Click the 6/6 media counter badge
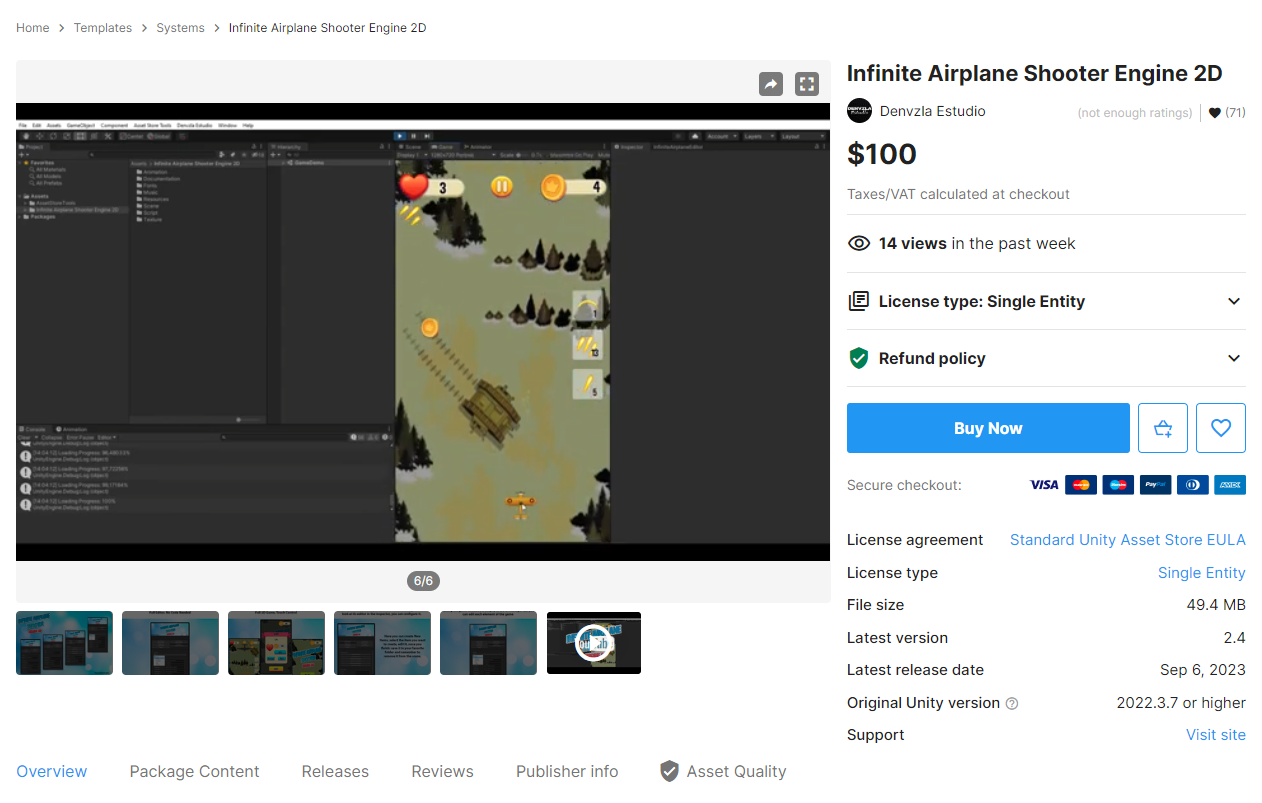This screenshot has height=803, width=1262. coord(423,581)
